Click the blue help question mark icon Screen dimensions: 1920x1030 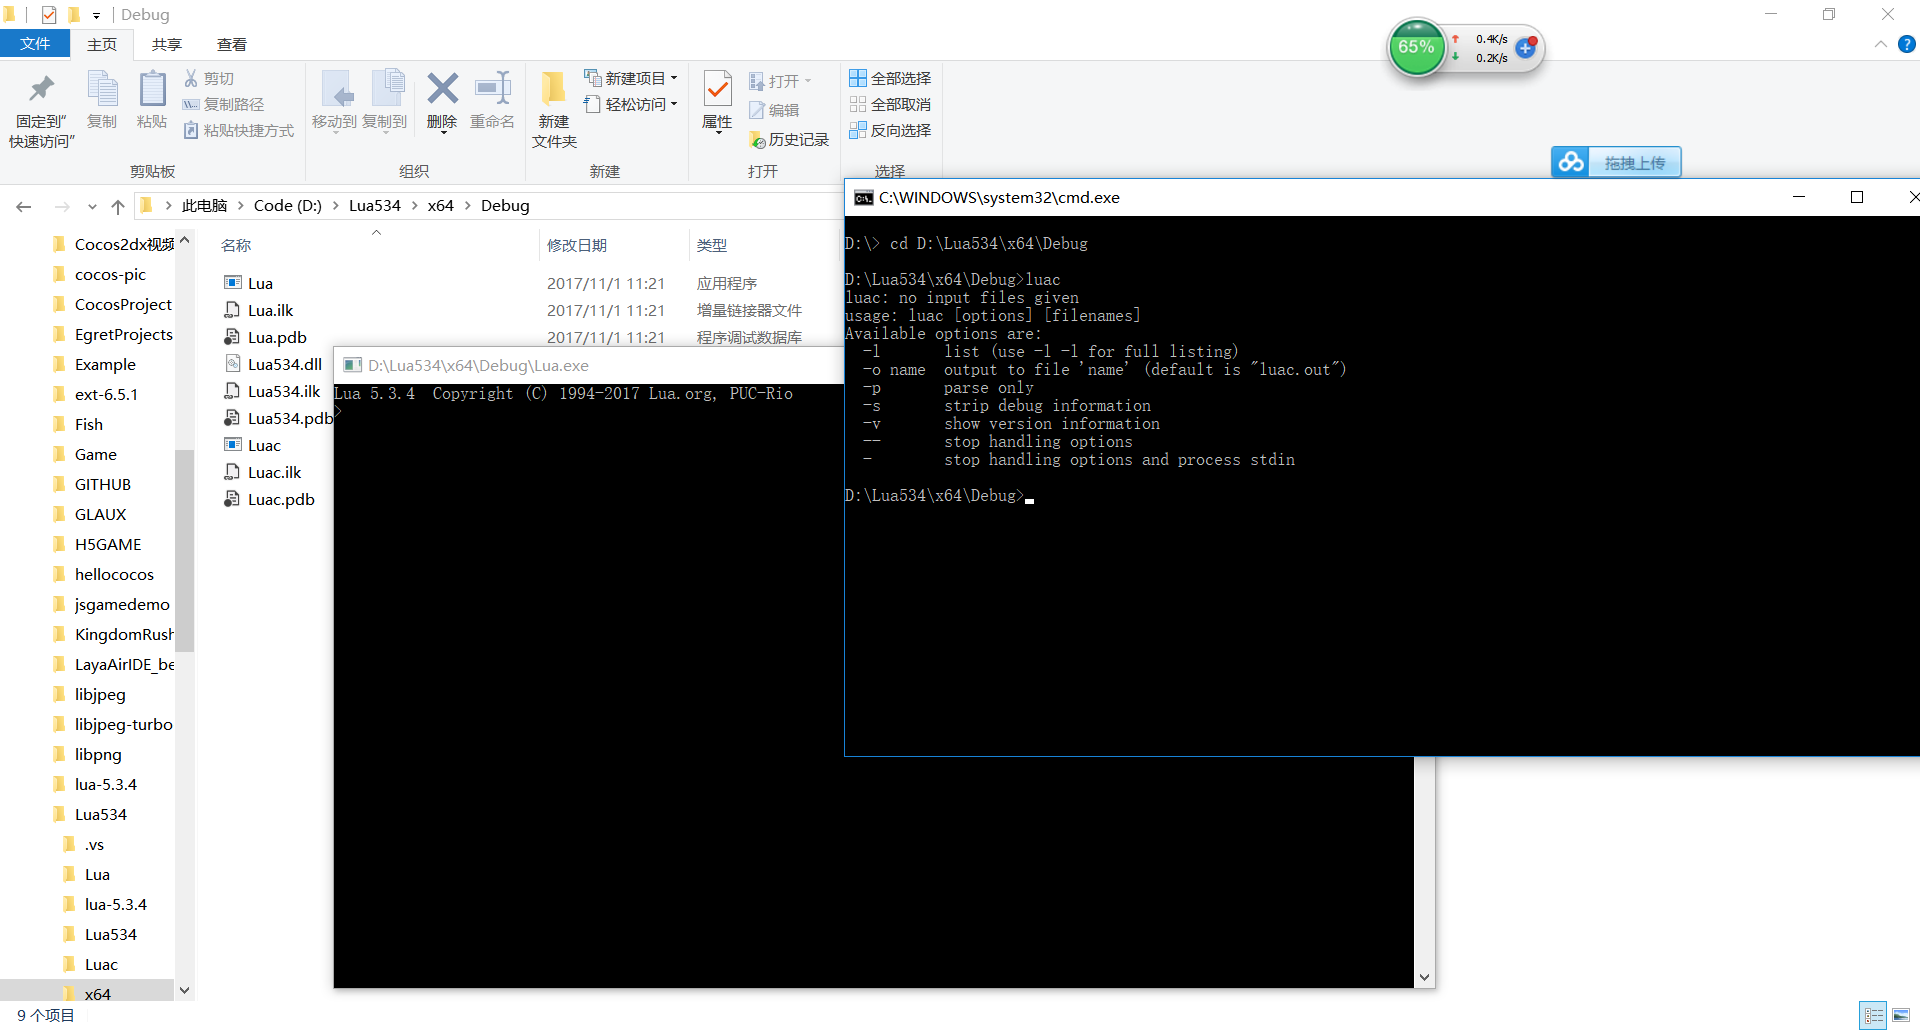tap(1907, 44)
